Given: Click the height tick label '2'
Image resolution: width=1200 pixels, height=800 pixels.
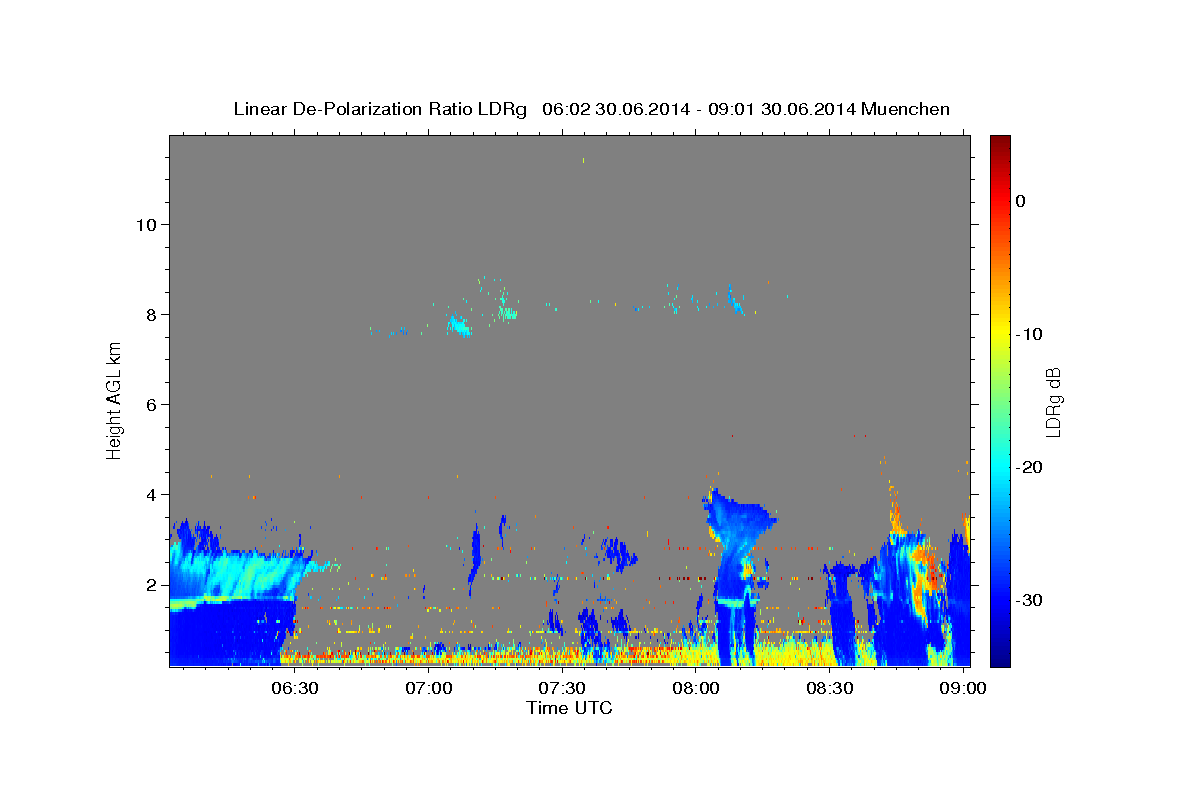Looking at the screenshot, I should 152,584.
